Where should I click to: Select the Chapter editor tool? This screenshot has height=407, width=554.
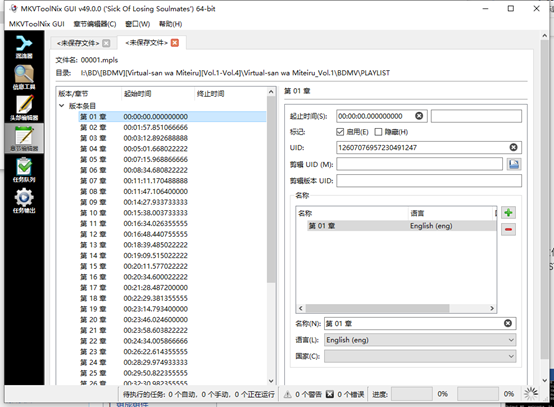24,138
